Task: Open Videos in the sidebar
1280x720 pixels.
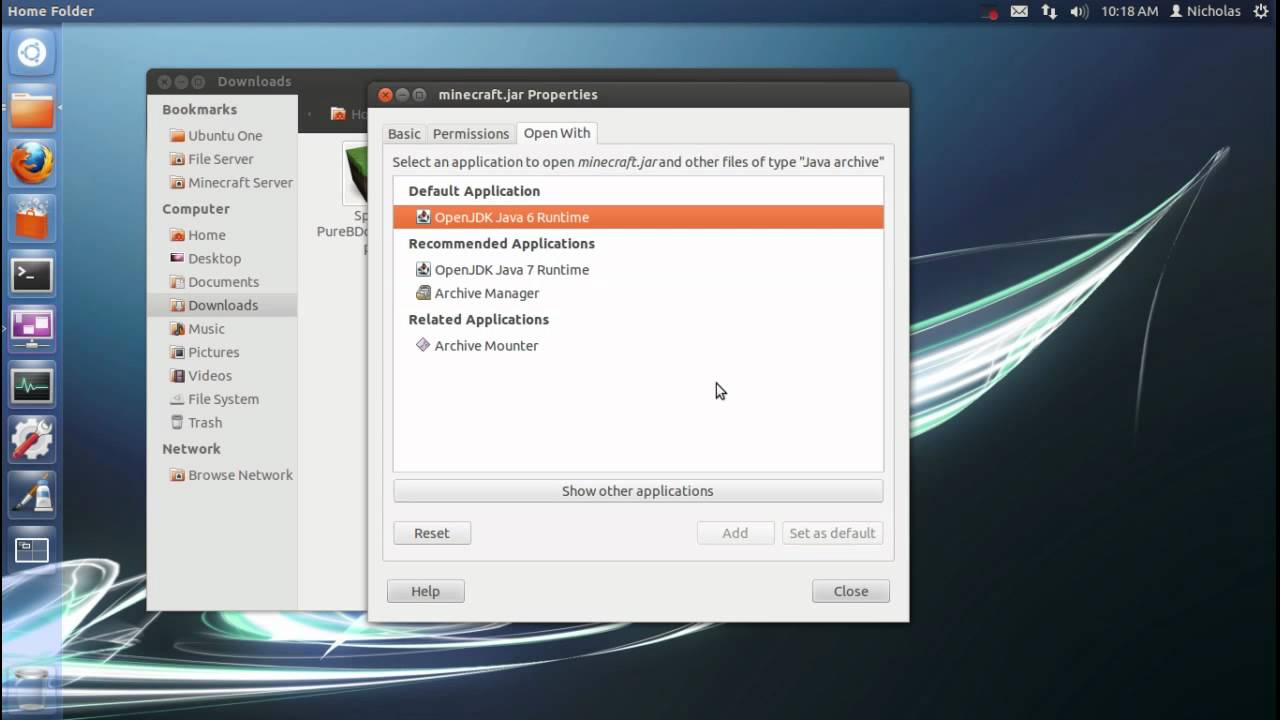Action: click(x=222, y=375)
